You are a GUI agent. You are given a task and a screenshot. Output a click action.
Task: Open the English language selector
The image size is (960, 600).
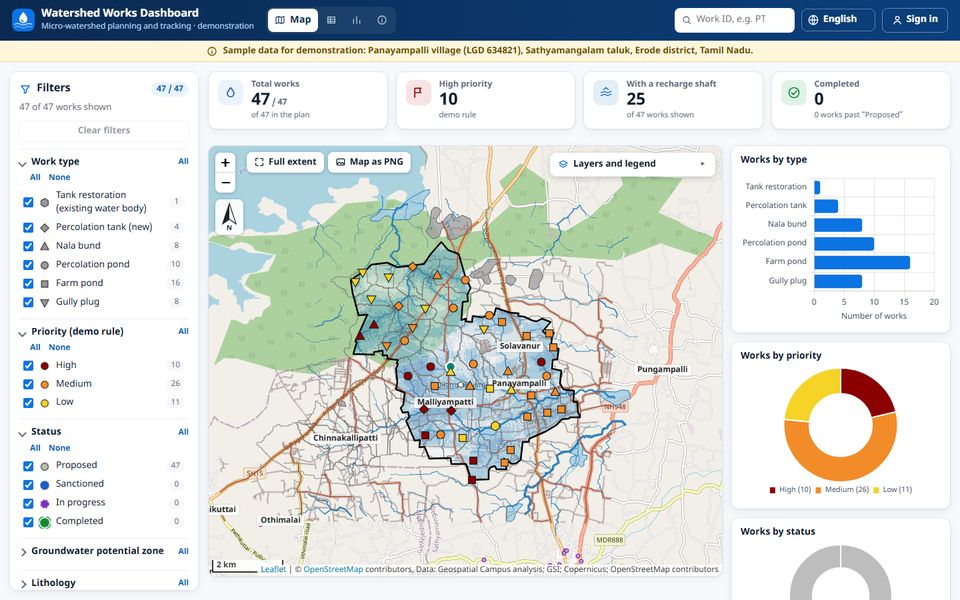[837, 20]
